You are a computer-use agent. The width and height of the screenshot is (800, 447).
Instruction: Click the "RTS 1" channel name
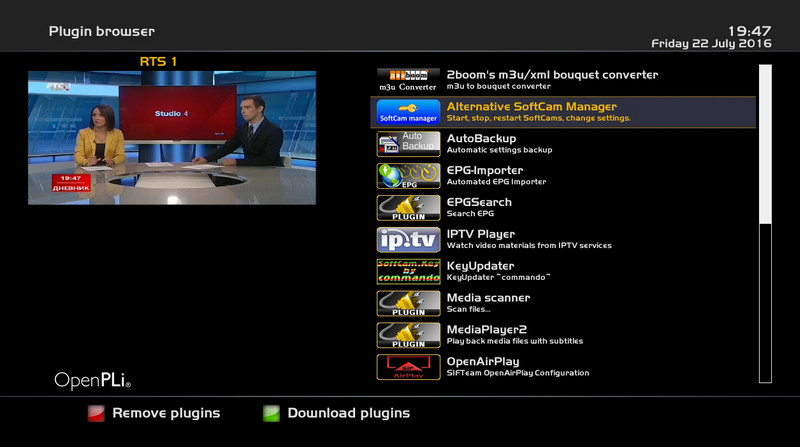[158, 62]
